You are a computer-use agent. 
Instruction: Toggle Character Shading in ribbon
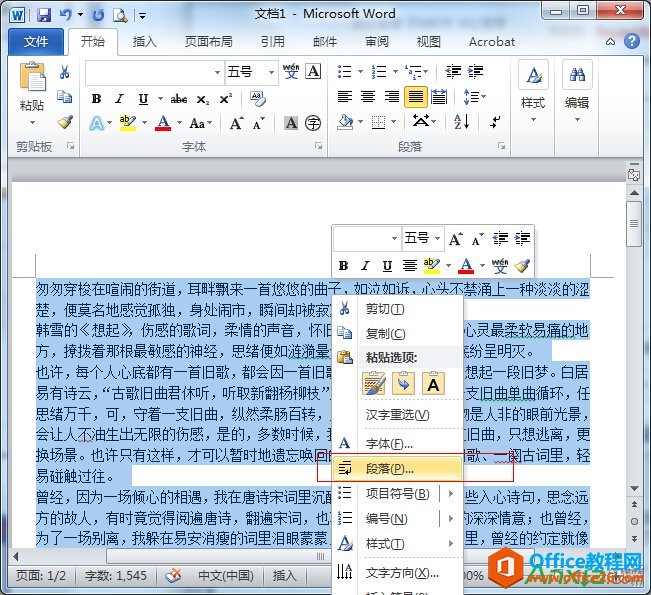coord(291,123)
